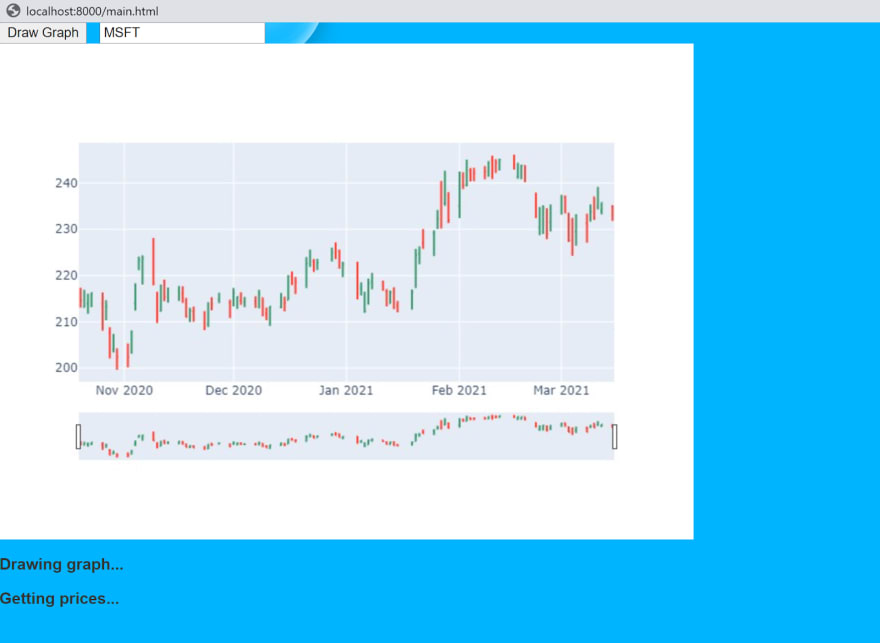Screen dimensions: 880x643
Task: Click the 210 y-axis label
Action: [x=66, y=322]
